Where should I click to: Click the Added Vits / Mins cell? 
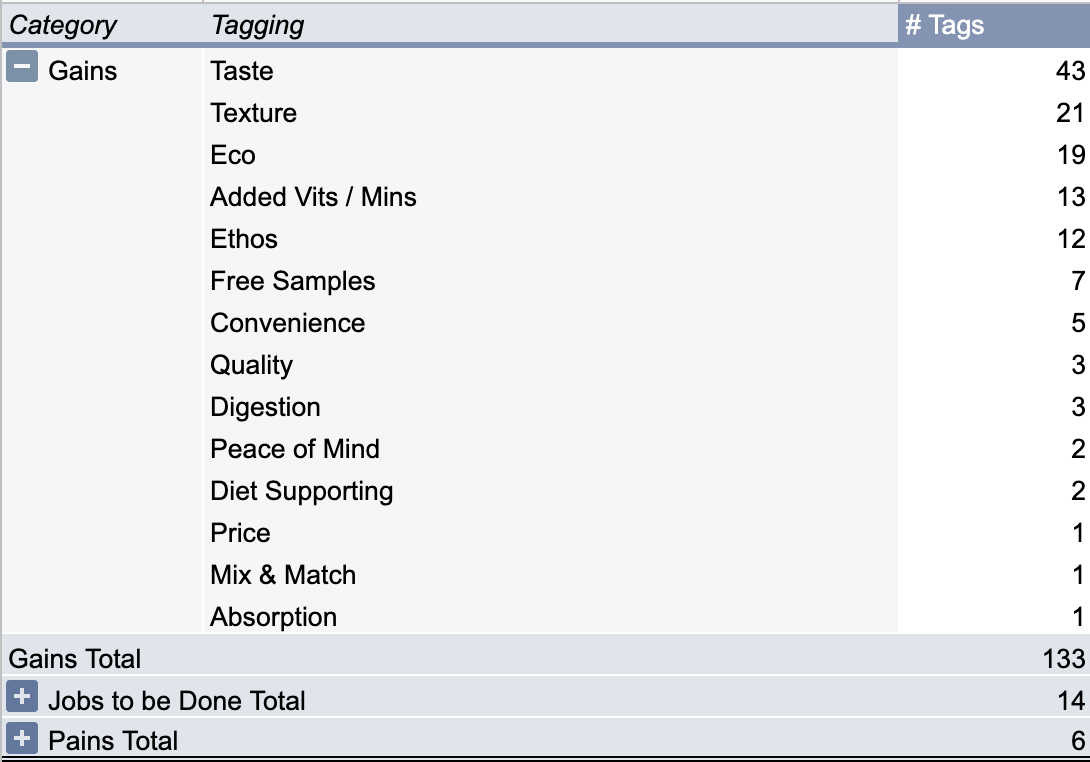(x=314, y=197)
